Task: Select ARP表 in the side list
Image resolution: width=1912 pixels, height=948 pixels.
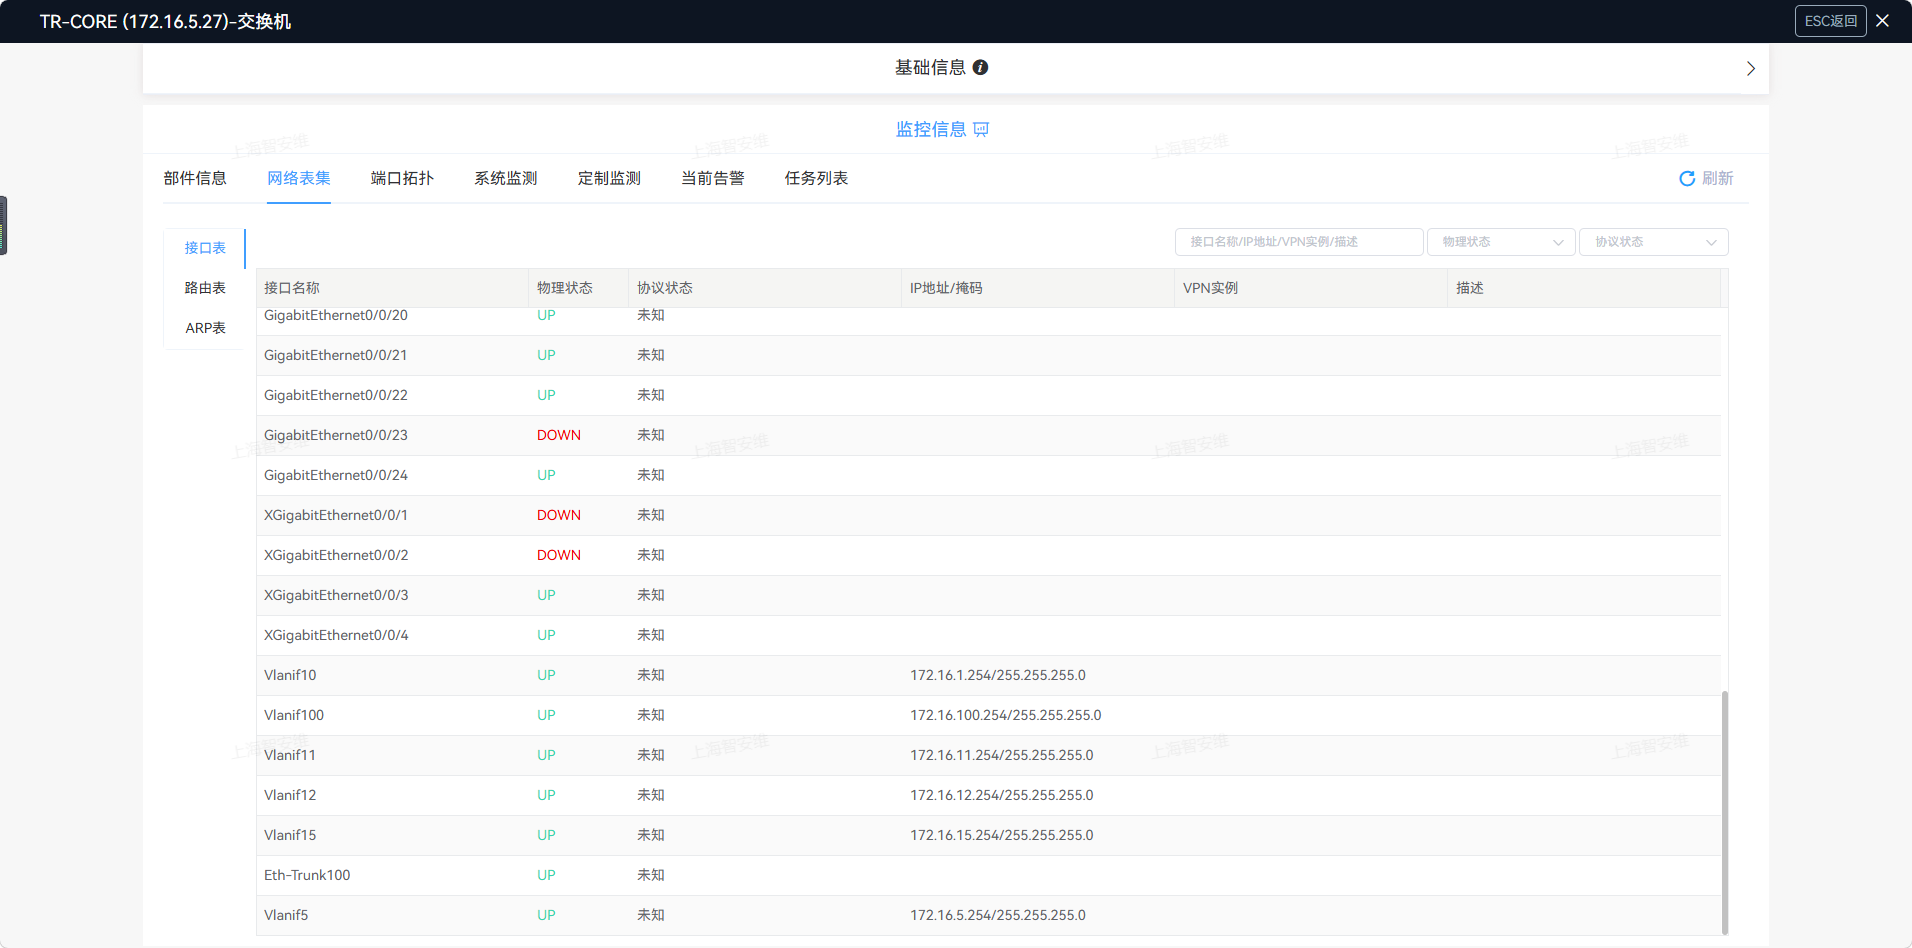Action: [205, 328]
